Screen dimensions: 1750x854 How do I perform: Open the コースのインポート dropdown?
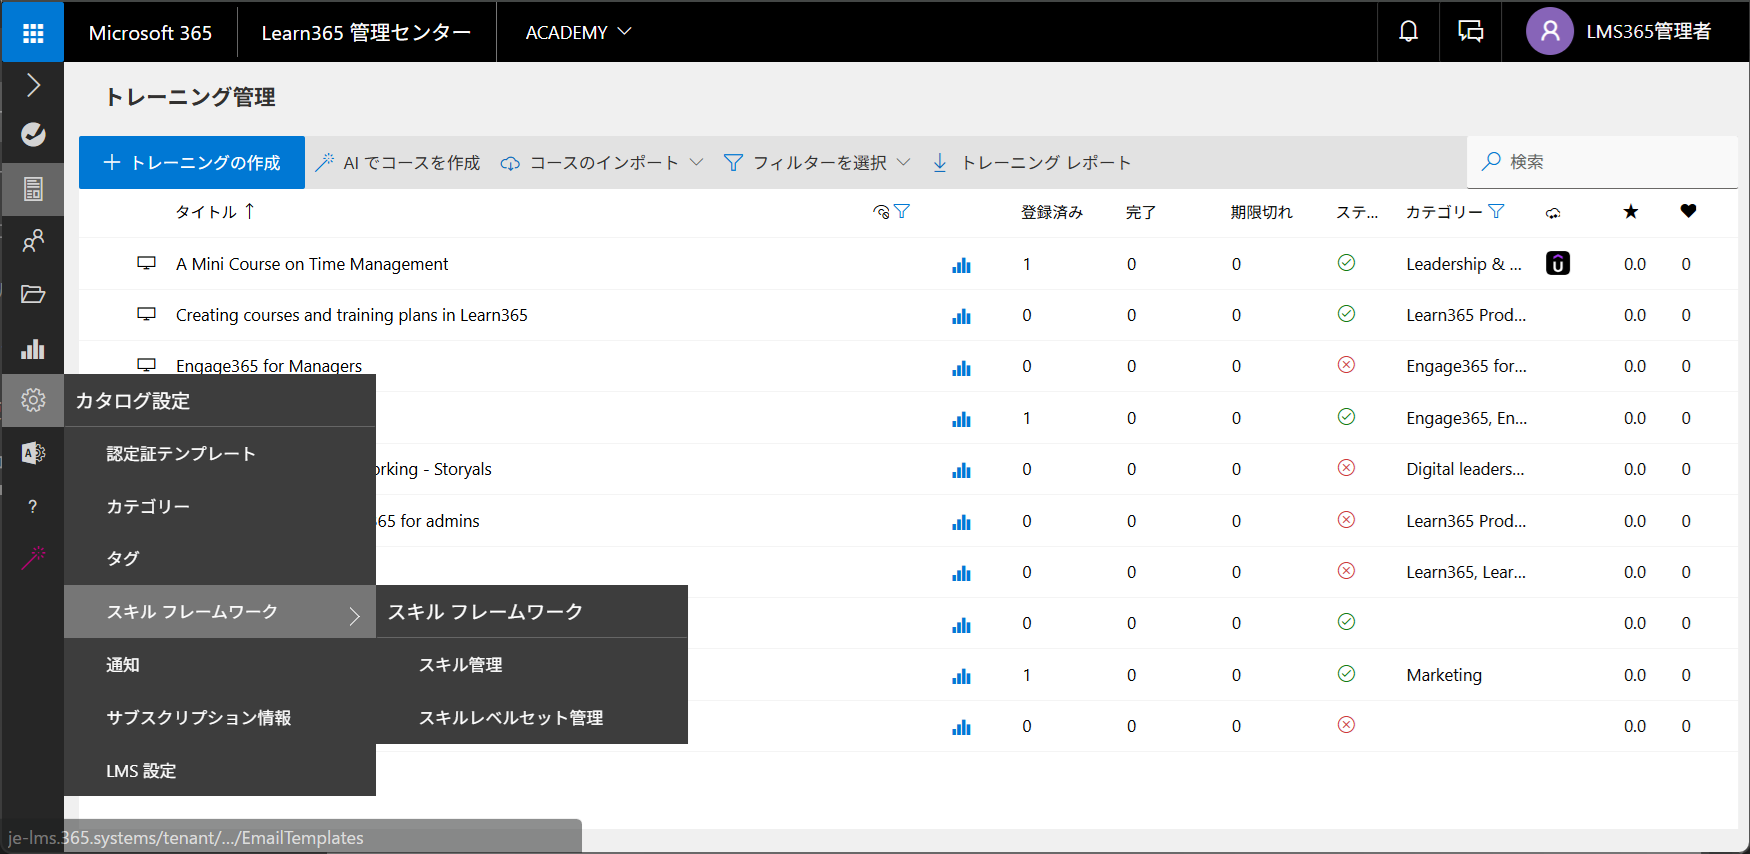pos(602,162)
